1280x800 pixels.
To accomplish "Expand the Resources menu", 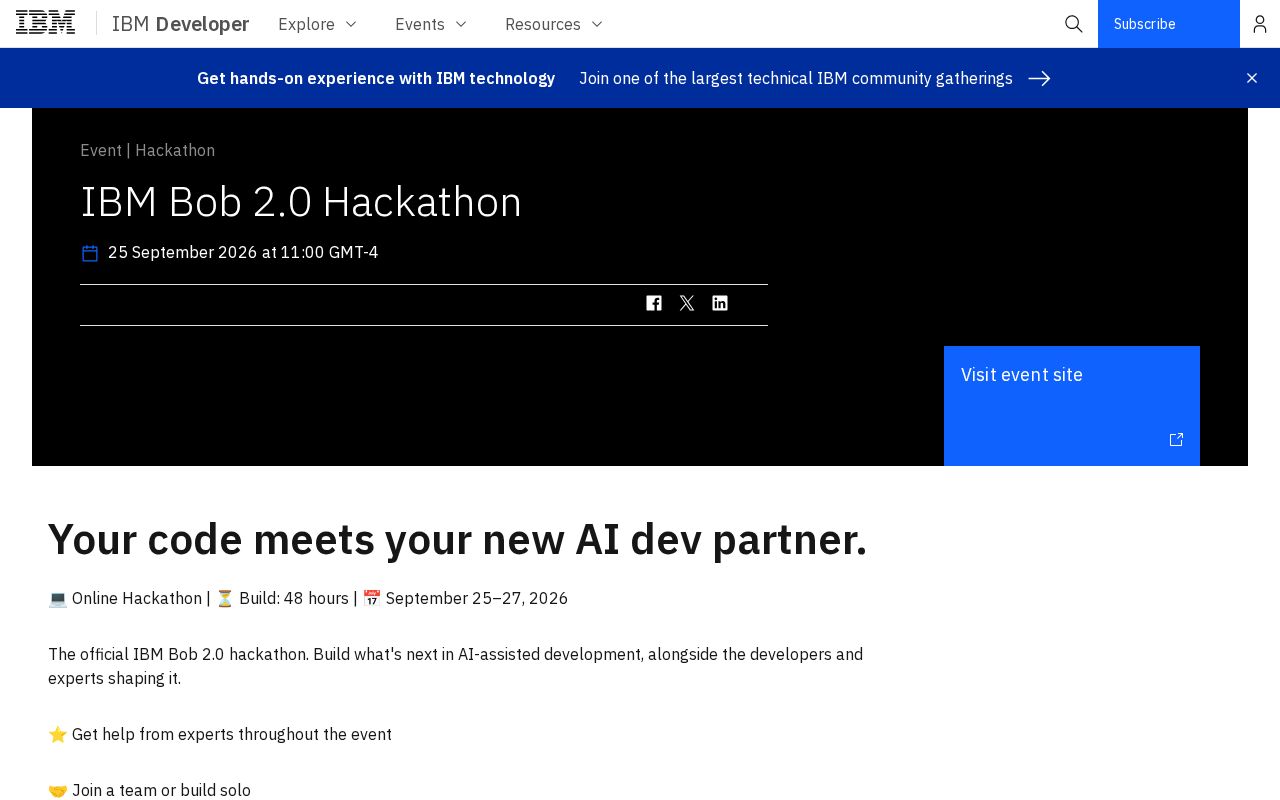I will [554, 24].
